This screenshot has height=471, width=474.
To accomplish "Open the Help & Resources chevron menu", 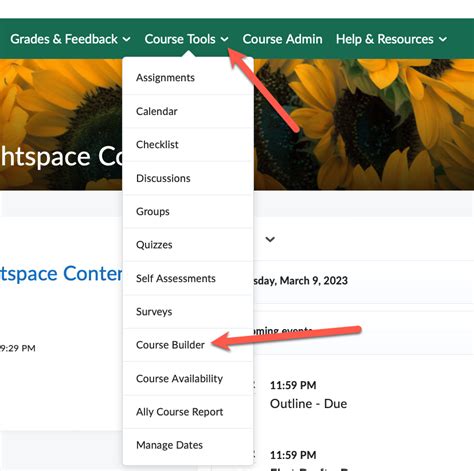I will pyautogui.click(x=443, y=39).
